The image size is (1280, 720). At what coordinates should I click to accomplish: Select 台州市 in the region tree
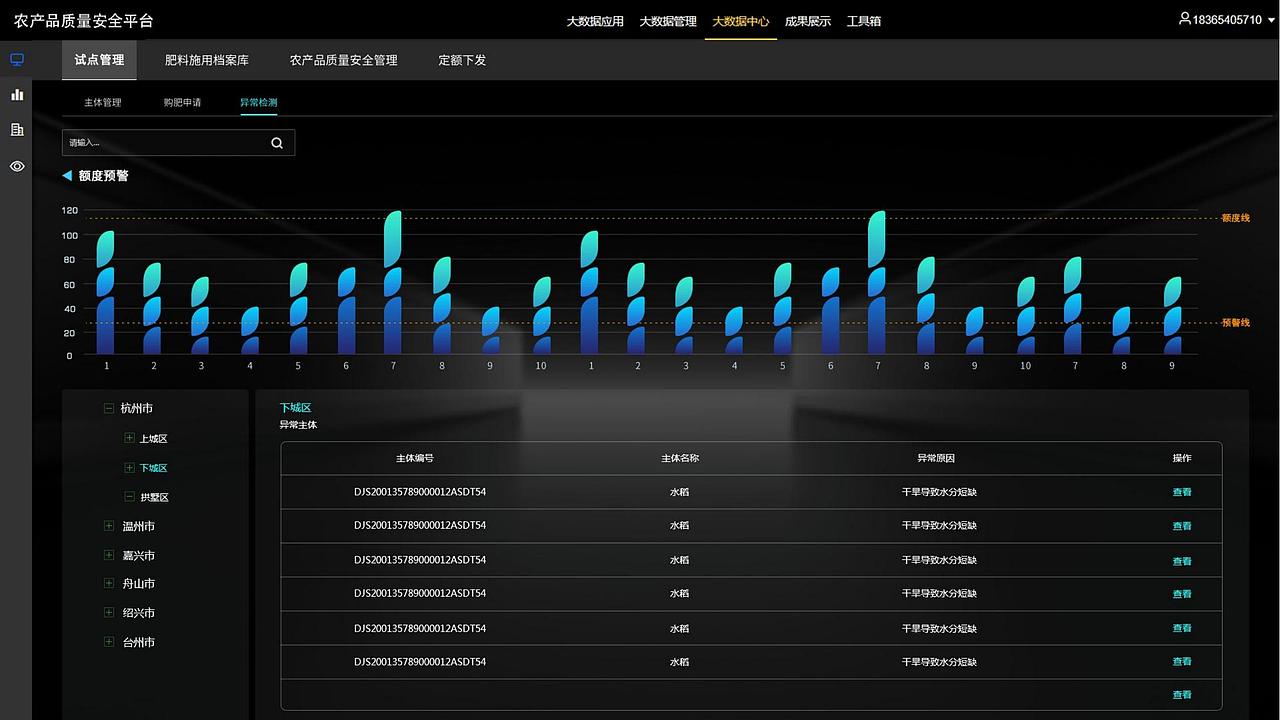tap(139, 642)
